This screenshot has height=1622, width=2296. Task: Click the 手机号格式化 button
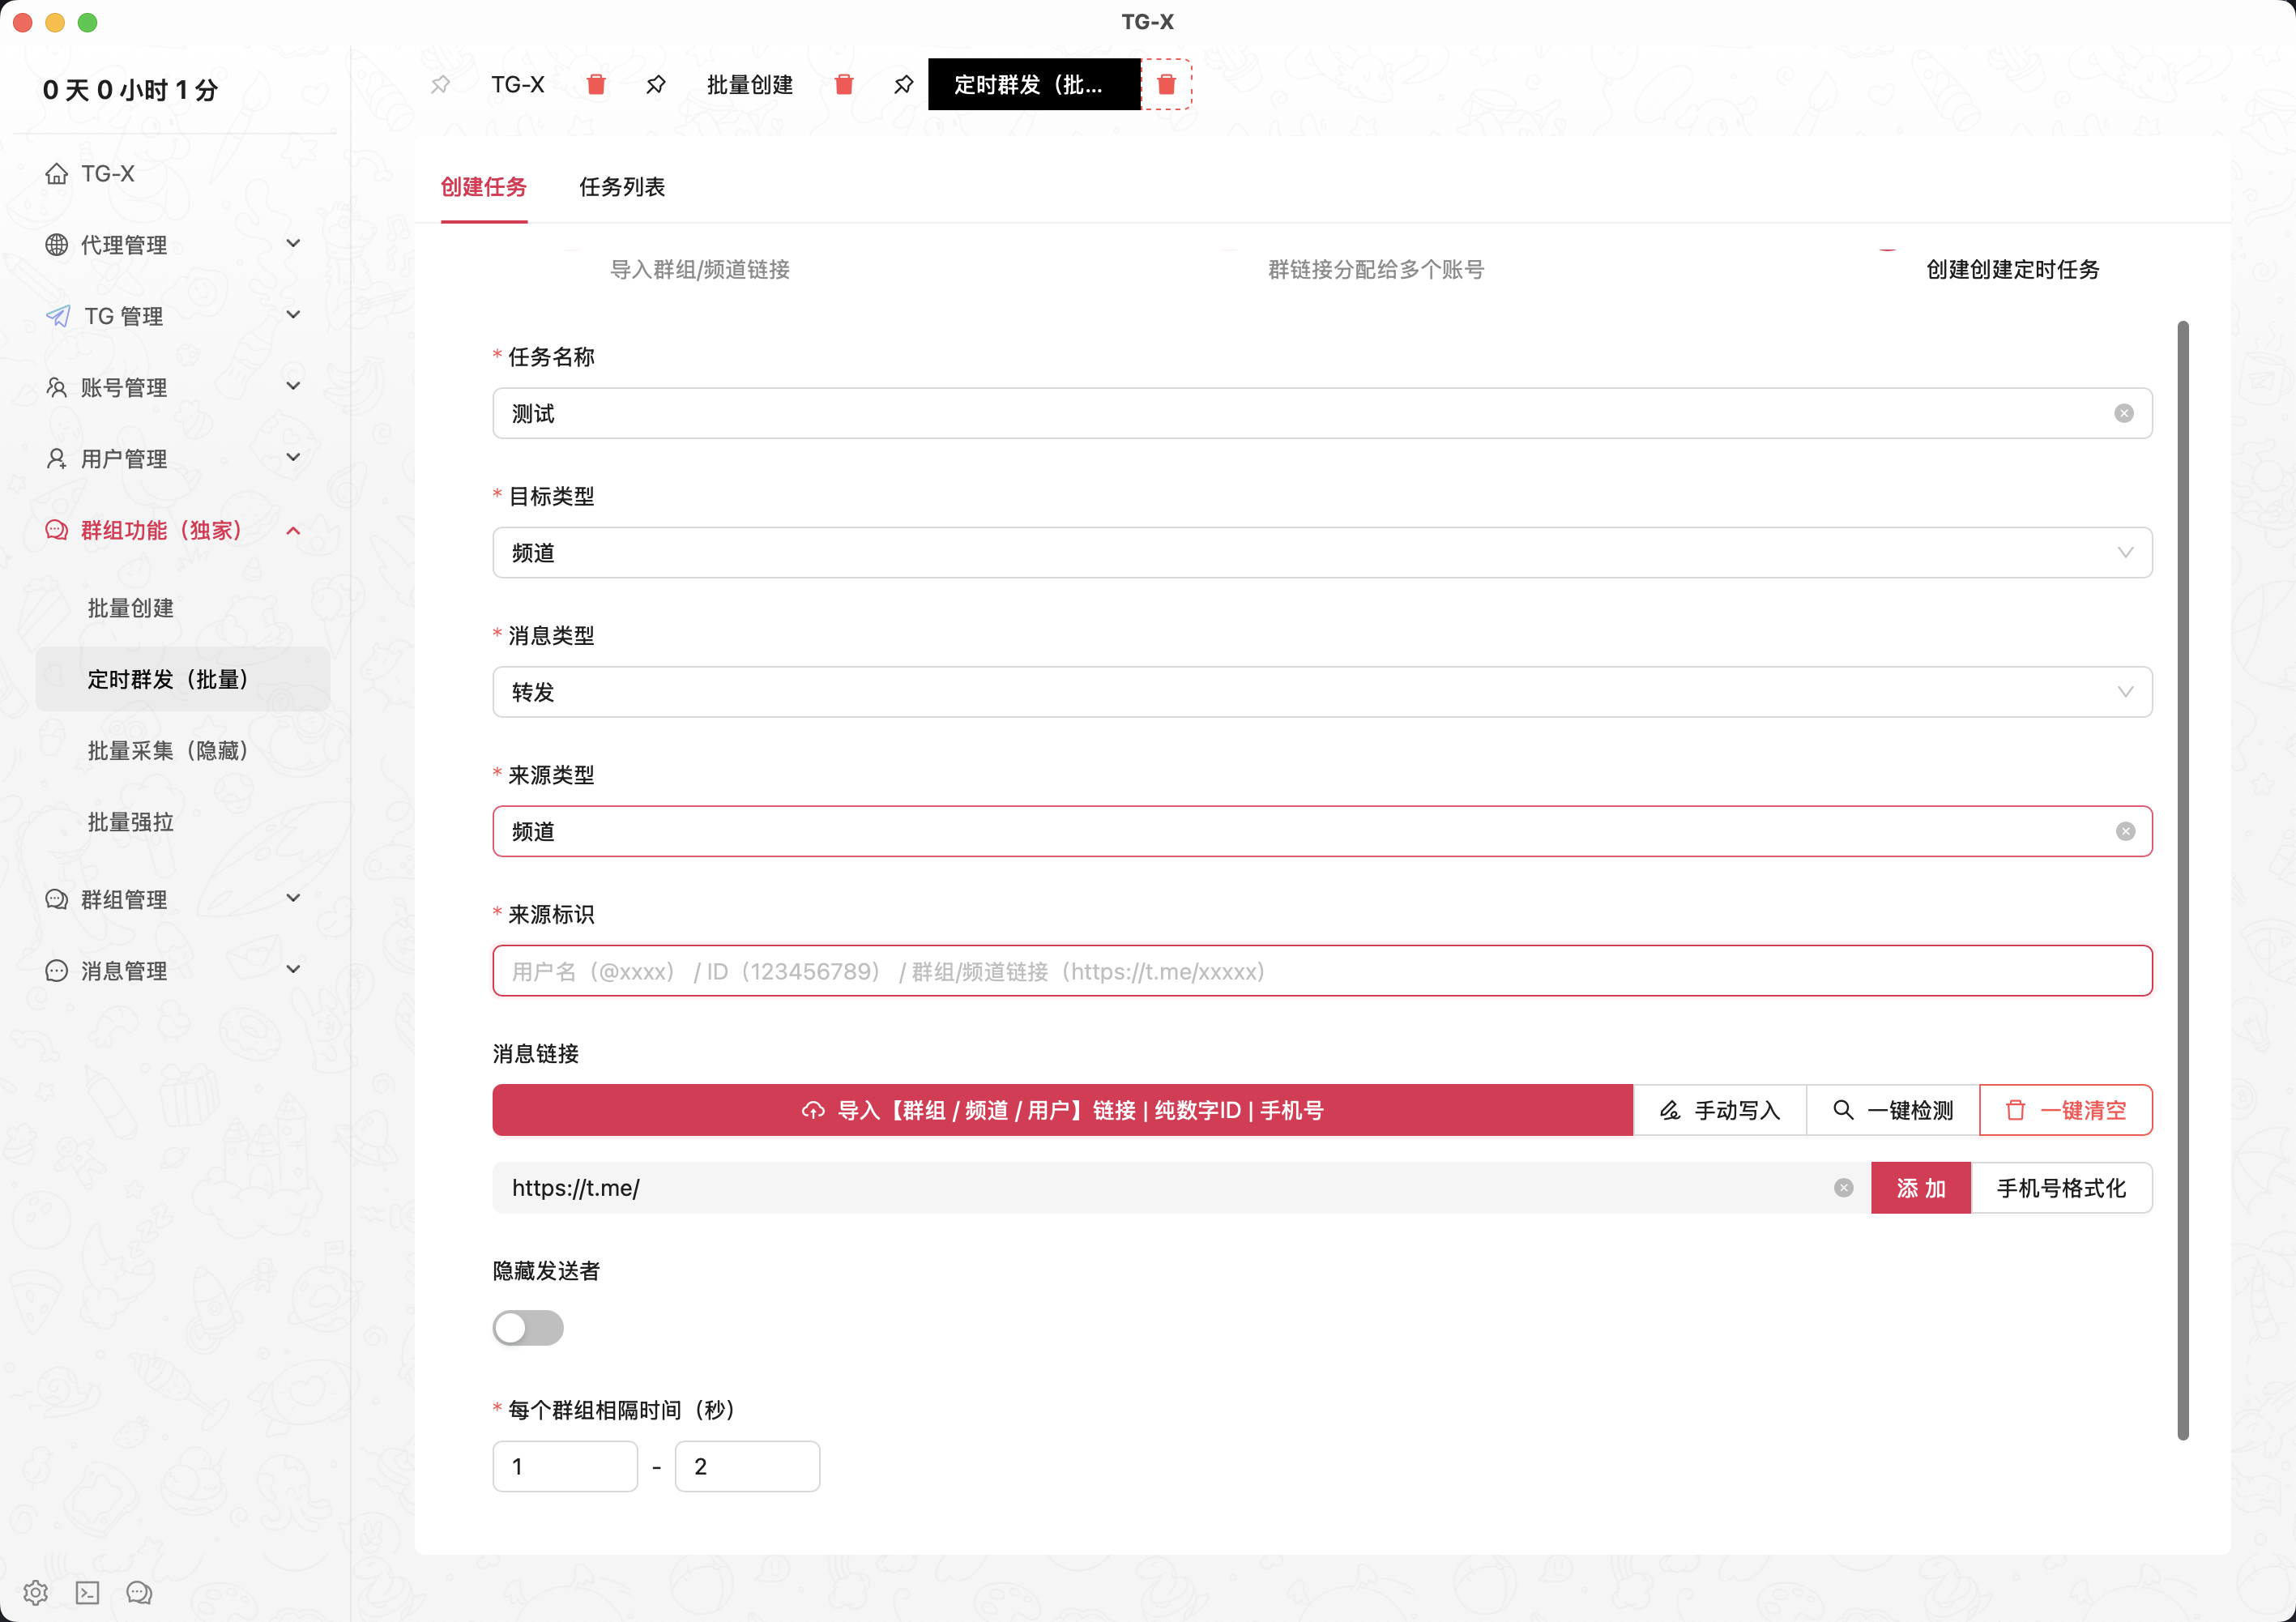(2061, 1188)
